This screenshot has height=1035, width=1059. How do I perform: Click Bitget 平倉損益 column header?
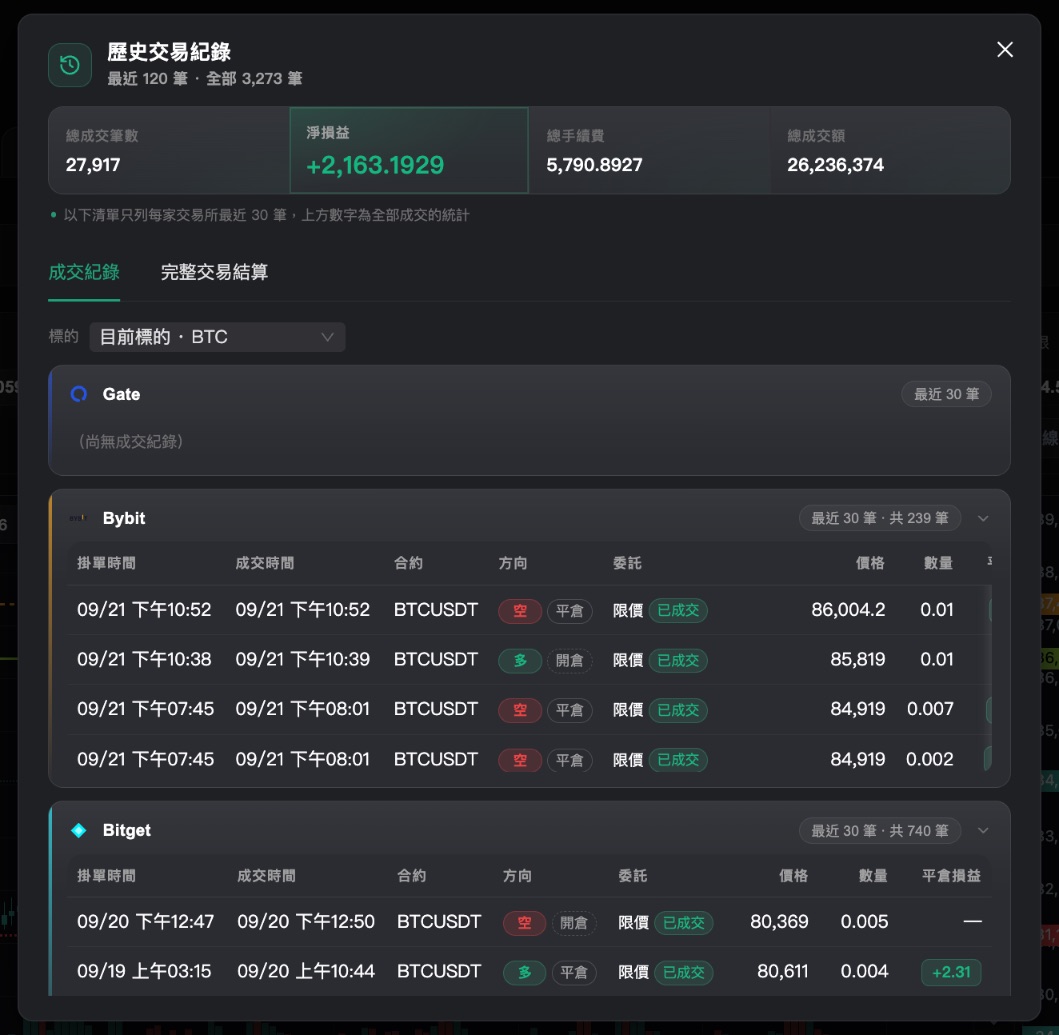[951, 876]
